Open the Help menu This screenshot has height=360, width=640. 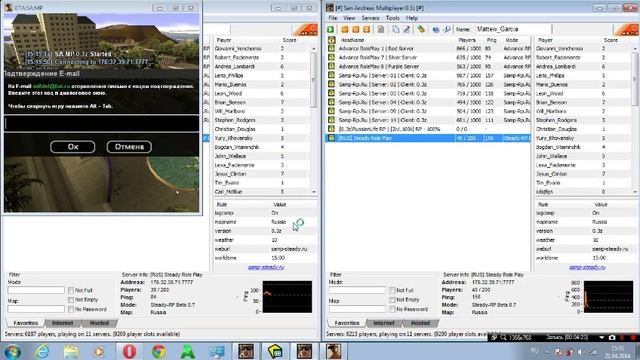411,18
